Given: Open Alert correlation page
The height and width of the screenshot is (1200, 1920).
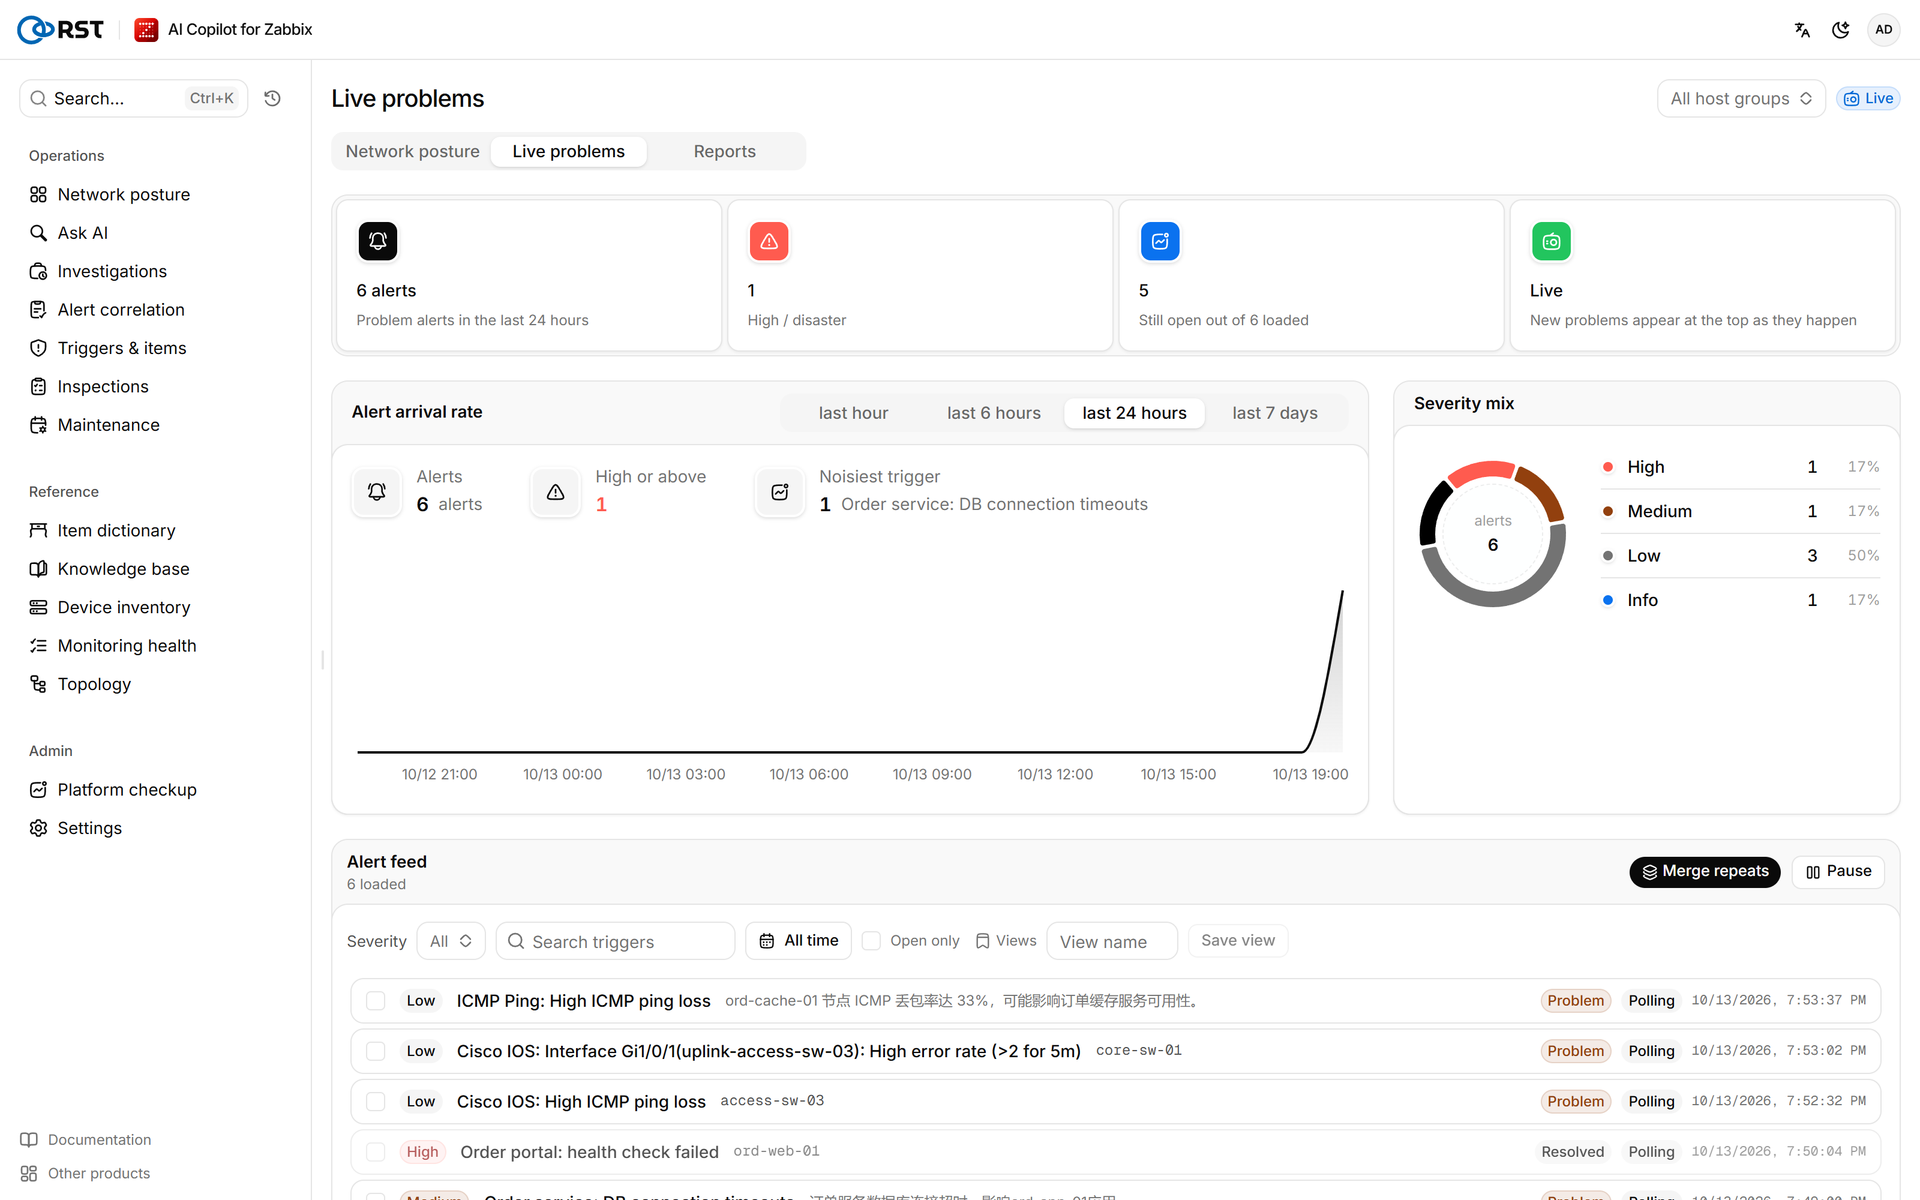Looking at the screenshot, I should pyautogui.click(x=121, y=310).
